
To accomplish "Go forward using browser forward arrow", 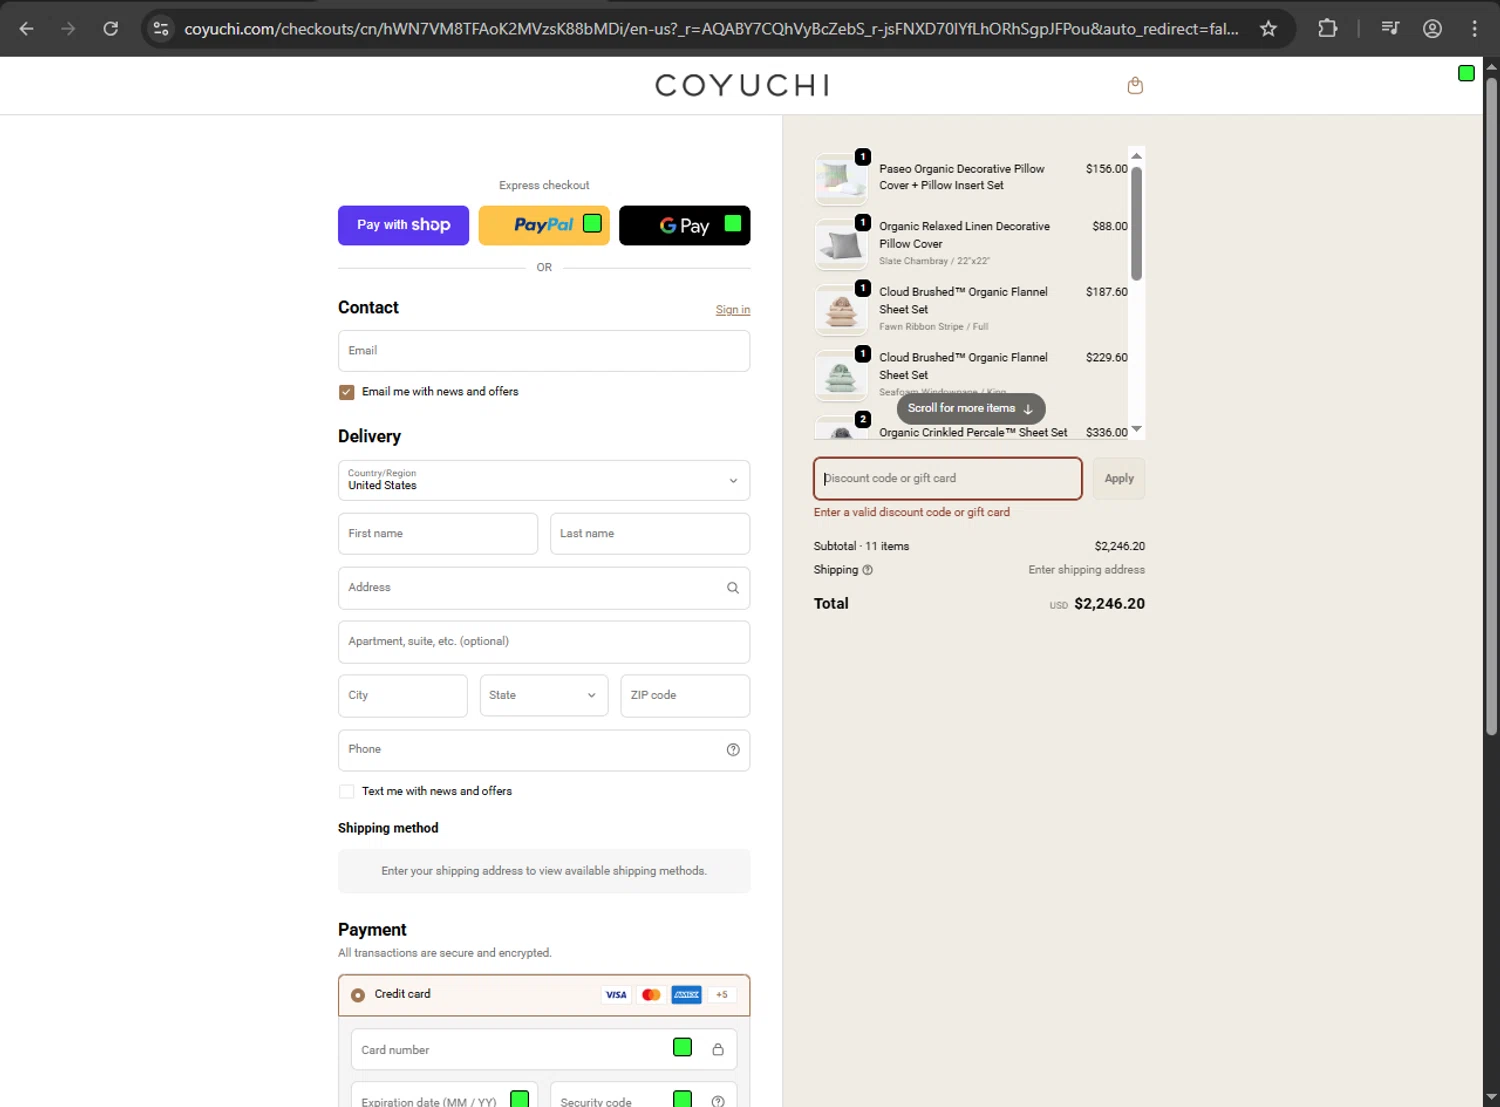I will (x=68, y=29).
